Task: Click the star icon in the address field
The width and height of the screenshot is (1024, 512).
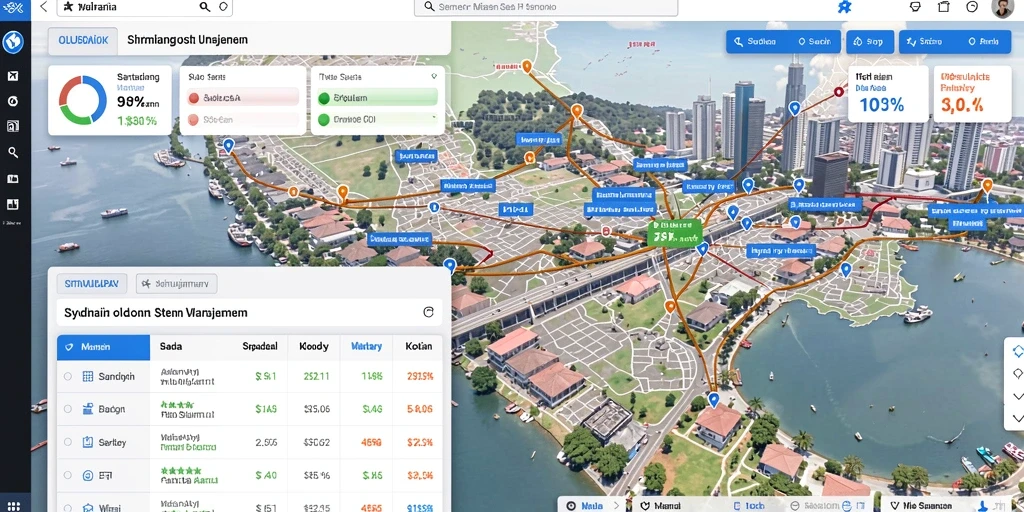Action: coord(68,7)
